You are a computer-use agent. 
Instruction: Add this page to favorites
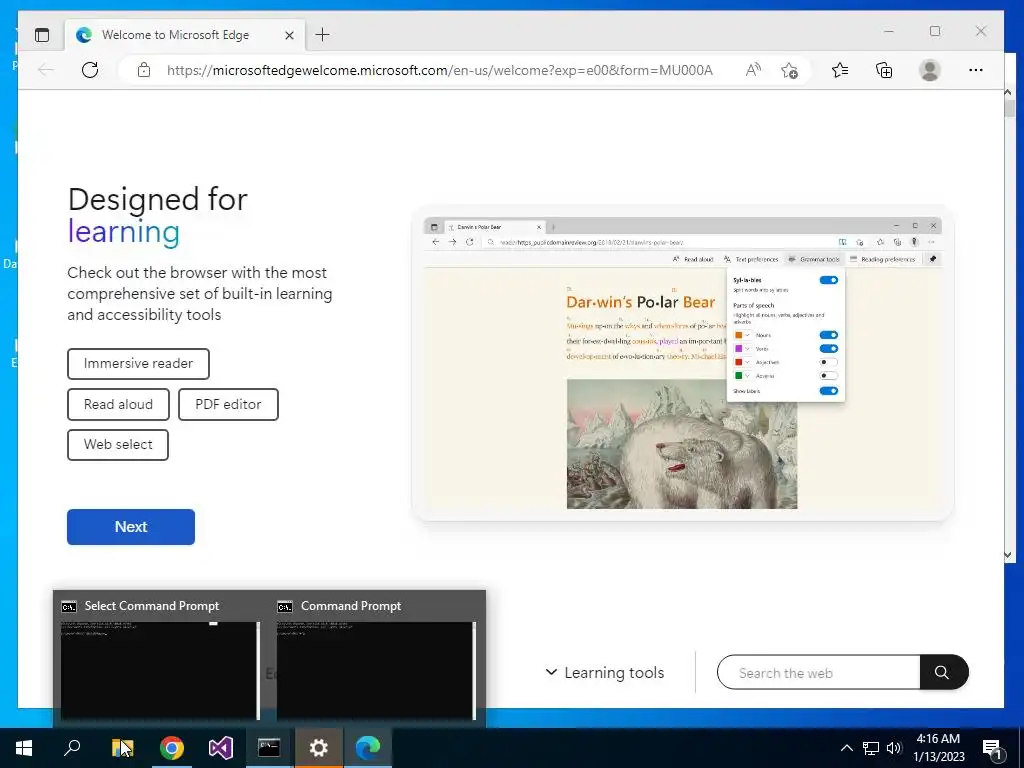coord(790,70)
